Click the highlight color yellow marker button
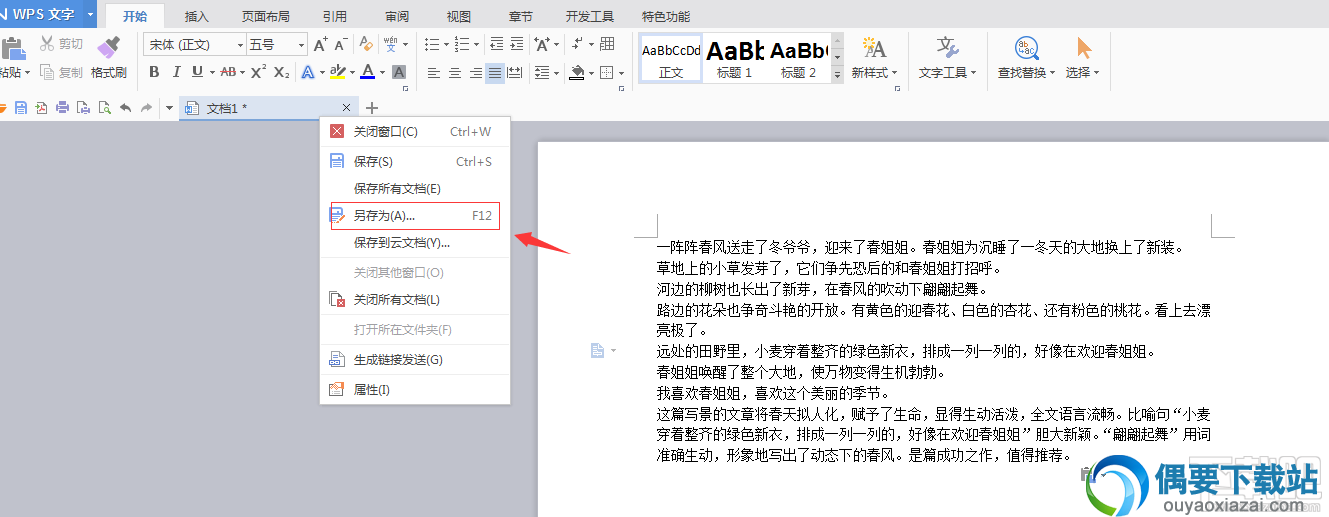This screenshot has height=517, width=1329. 337,72
